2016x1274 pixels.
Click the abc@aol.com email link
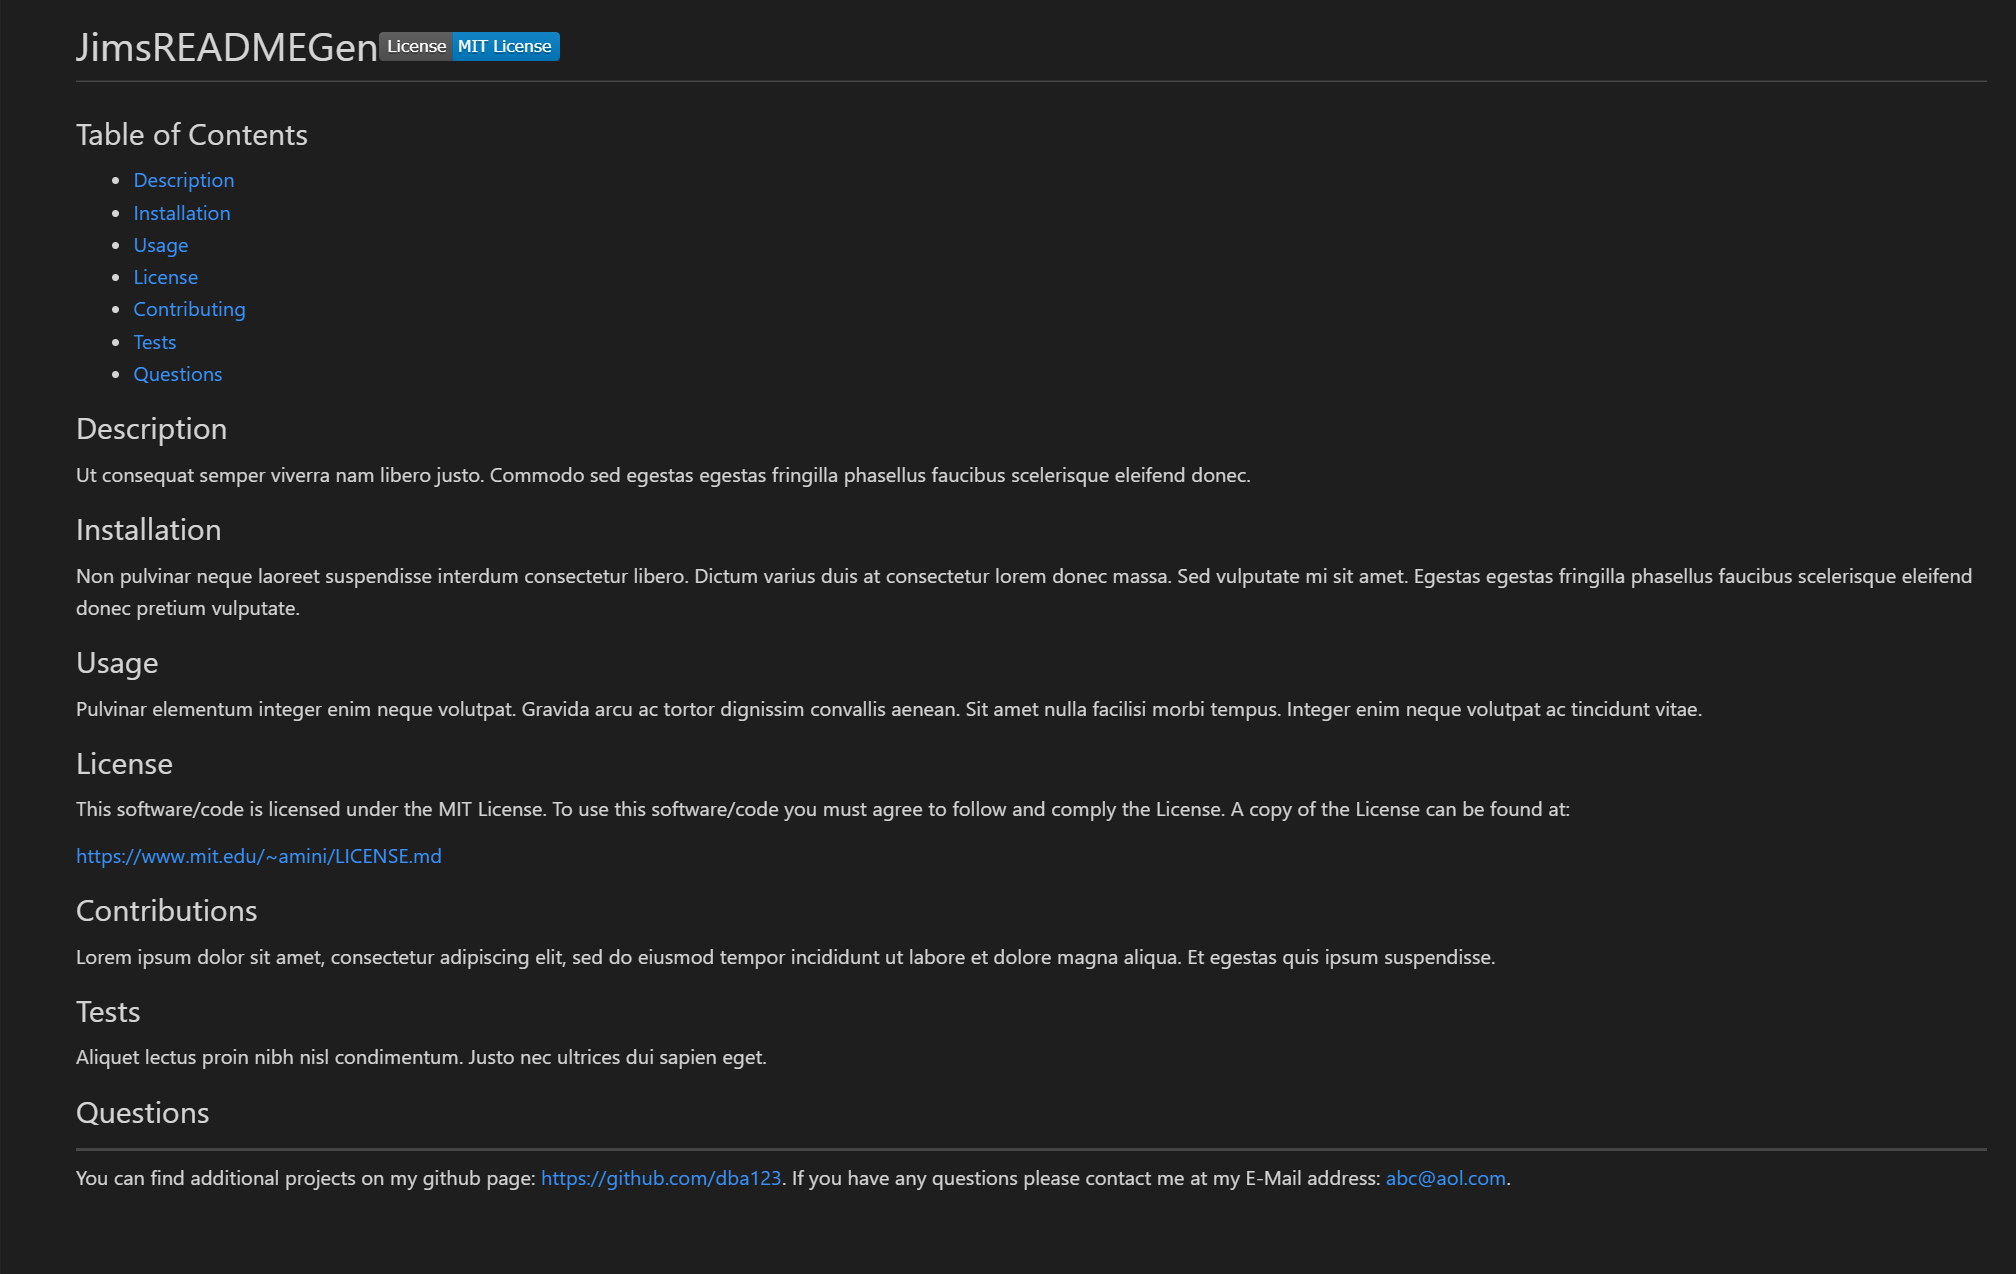tap(1445, 1178)
